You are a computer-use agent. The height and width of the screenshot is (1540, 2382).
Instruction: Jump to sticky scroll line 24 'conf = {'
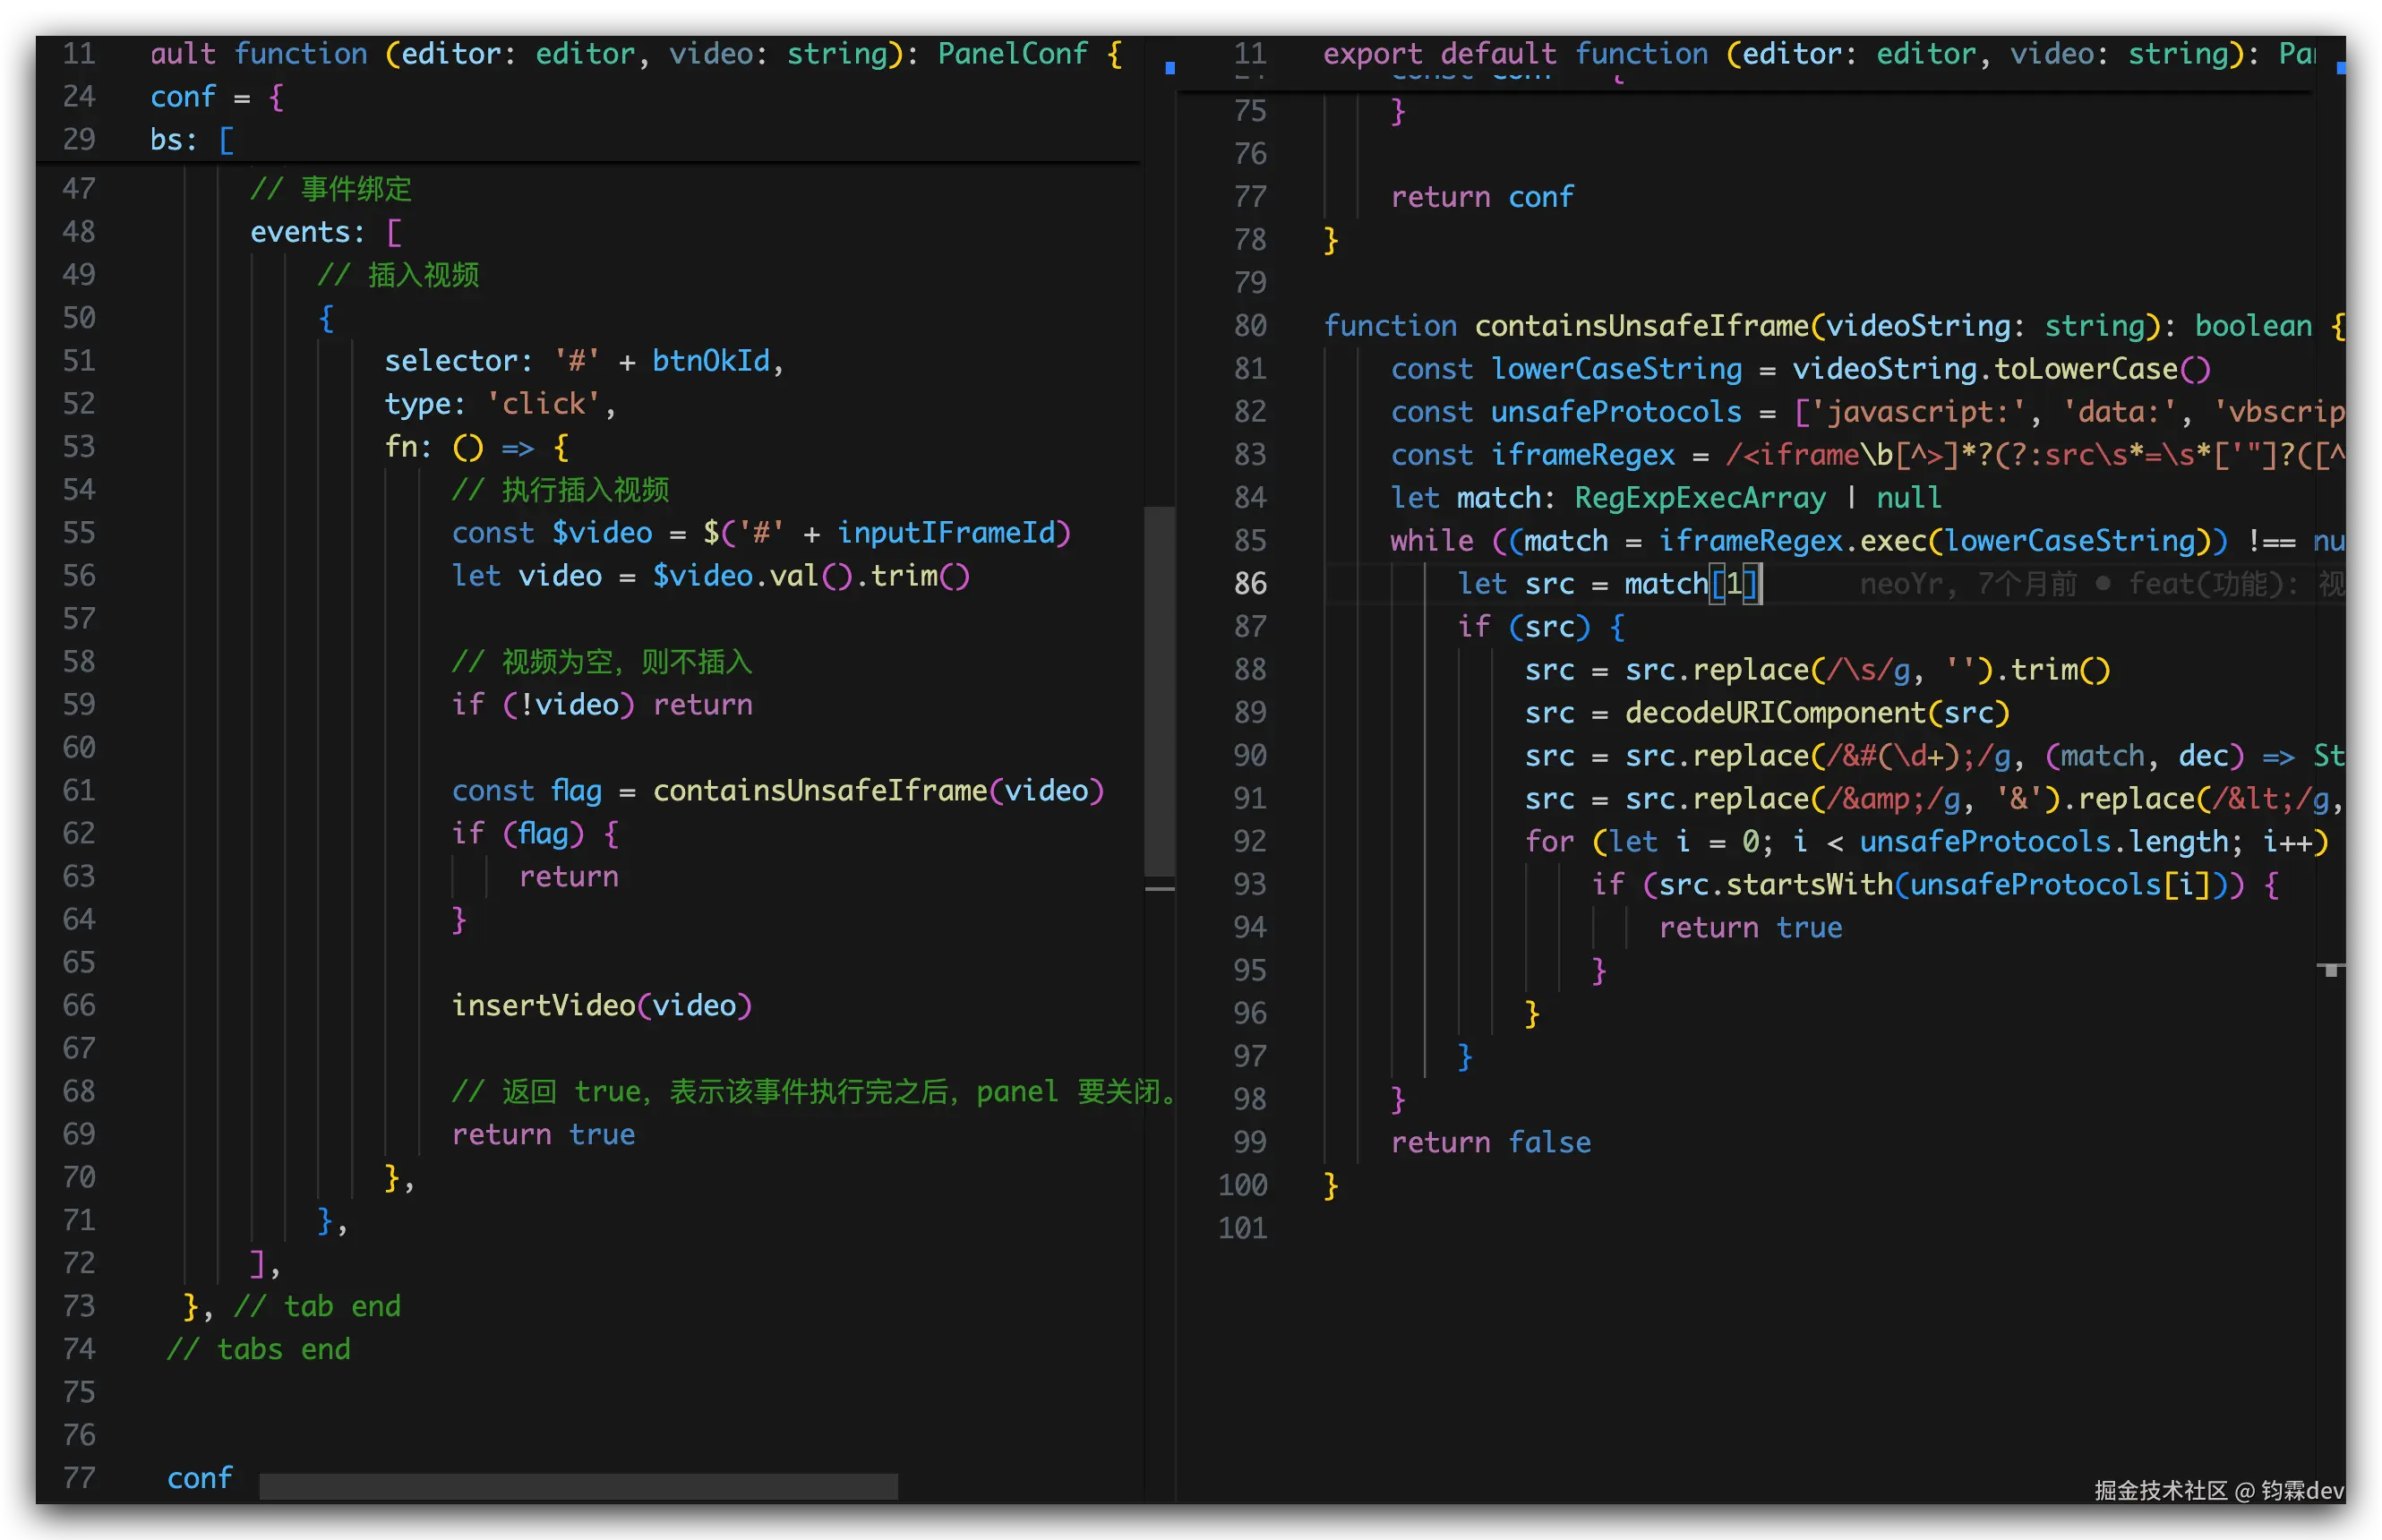click(x=217, y=97)
